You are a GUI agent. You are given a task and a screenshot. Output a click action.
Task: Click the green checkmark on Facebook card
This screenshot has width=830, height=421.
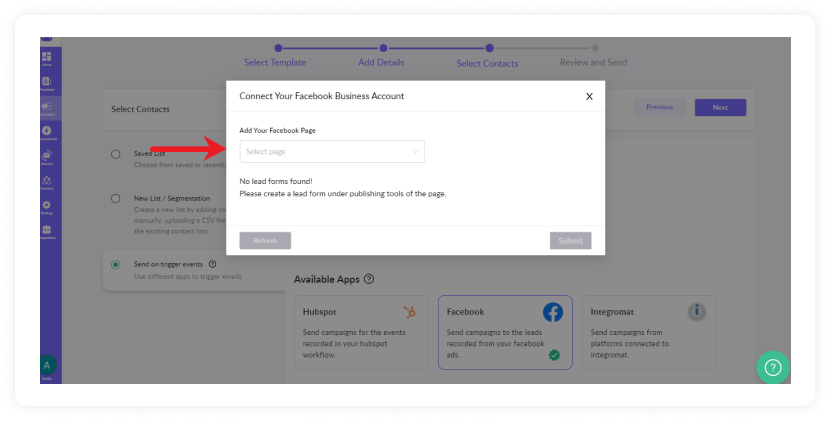pyautogui.click(x=554, y=355)
